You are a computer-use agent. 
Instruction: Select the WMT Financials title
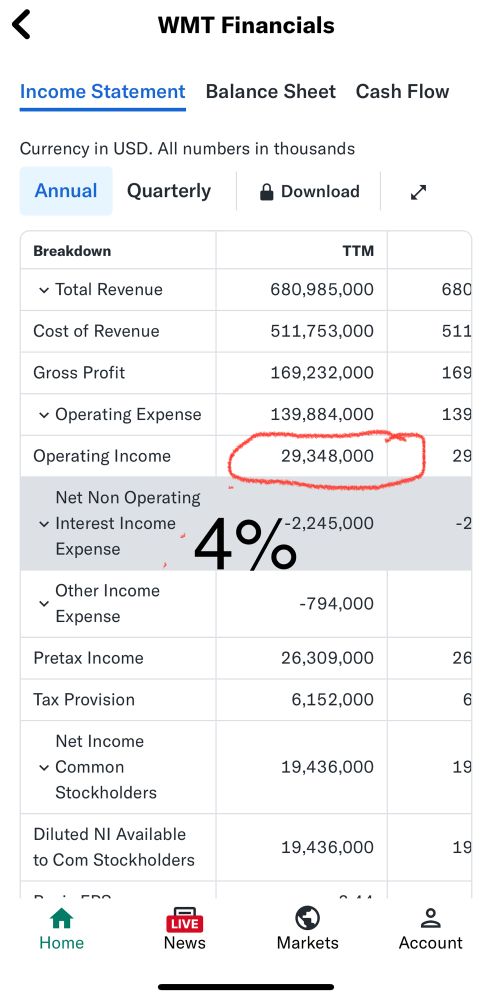coord(246,26)
